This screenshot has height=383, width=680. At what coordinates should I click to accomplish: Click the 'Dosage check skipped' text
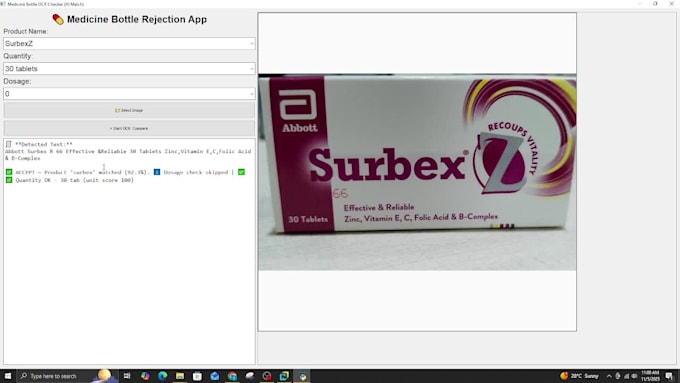pos(196,172)
